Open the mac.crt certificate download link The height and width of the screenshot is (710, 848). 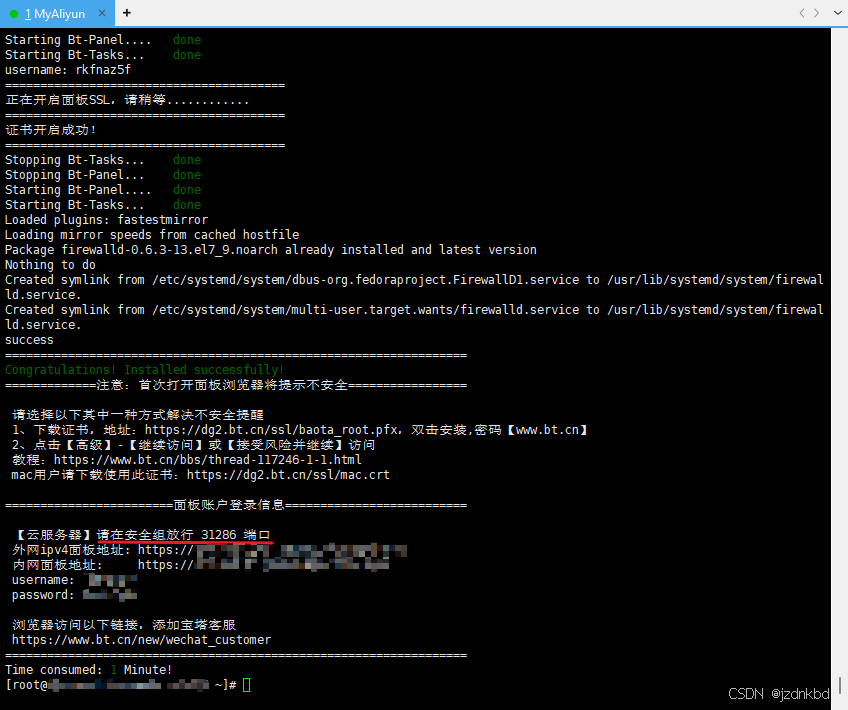pos(288,475)
